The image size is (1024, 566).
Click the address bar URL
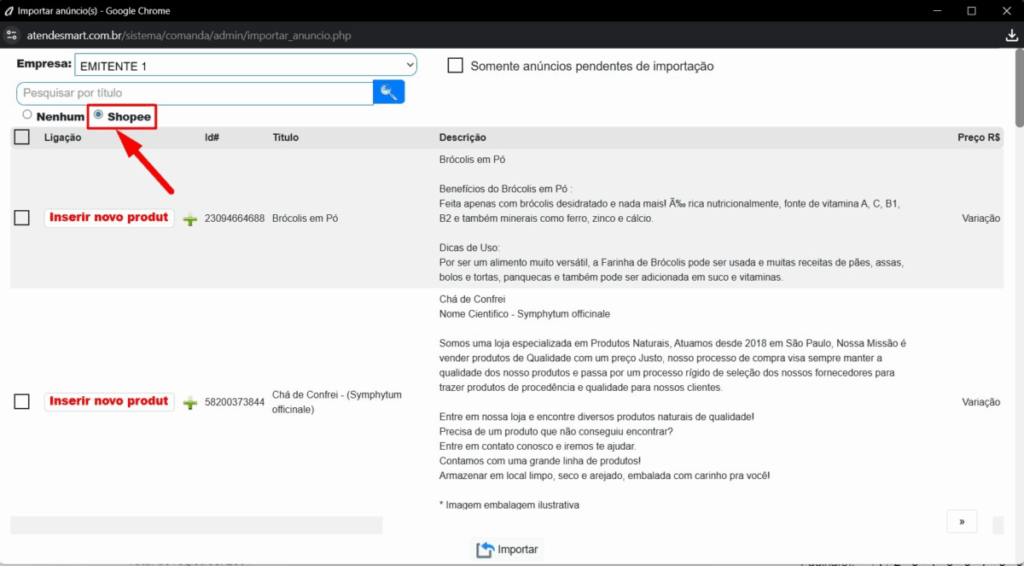pyautogui.click(x=189, y=35)
